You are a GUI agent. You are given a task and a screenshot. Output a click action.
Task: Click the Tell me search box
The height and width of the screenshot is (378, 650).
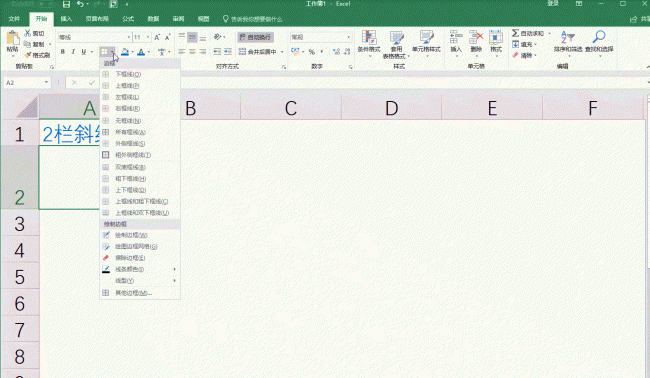253,19
